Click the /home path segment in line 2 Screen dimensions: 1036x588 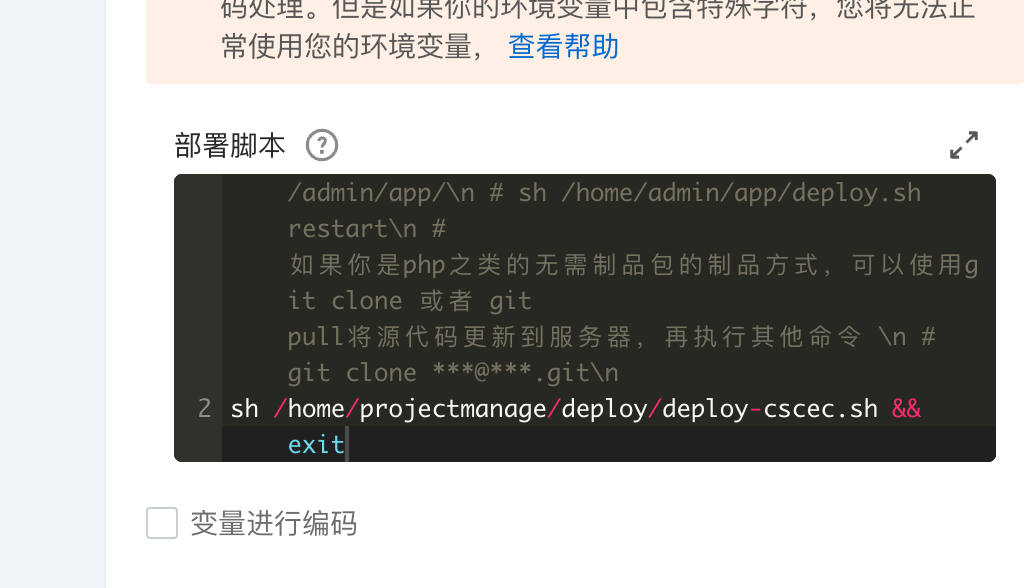click(x=309, y=408)
